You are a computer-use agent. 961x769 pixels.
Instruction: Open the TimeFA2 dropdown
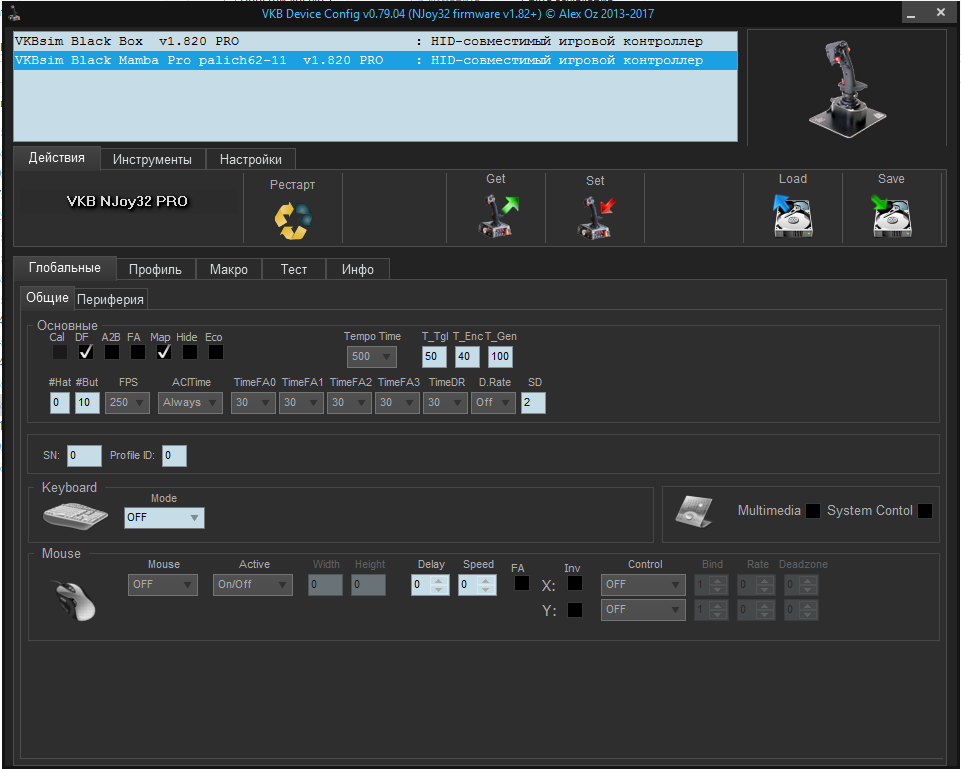tap(349, 403)
